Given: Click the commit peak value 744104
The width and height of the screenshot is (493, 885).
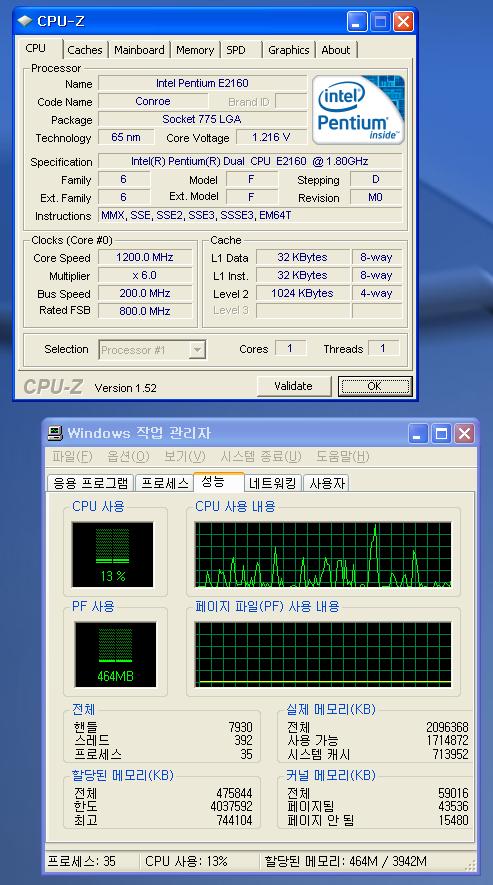Looking at the screenshot, I should click(x=234, y=820).
